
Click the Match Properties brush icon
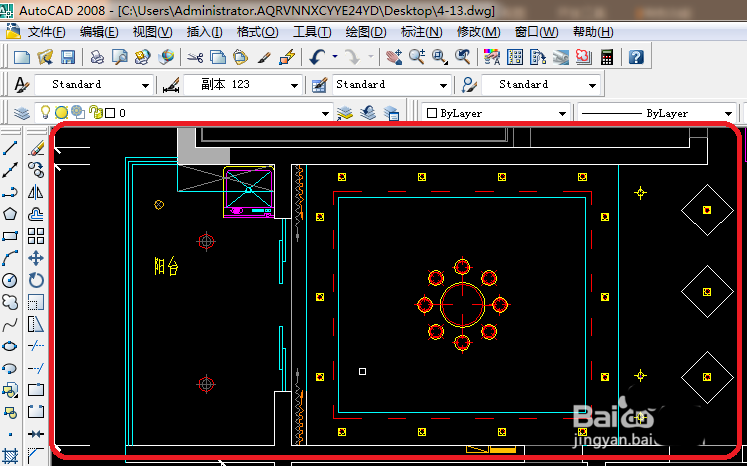click(x=263, y=57)
